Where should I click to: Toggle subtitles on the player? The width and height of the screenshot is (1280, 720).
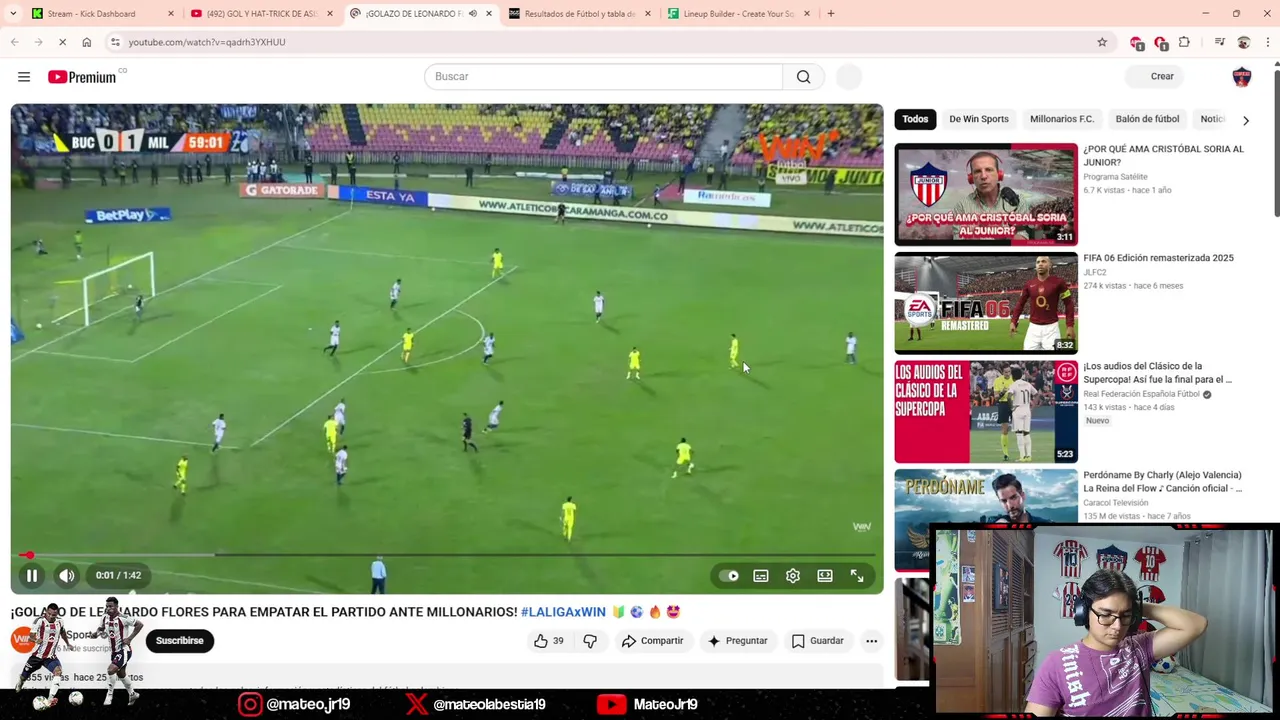point(761,576)
